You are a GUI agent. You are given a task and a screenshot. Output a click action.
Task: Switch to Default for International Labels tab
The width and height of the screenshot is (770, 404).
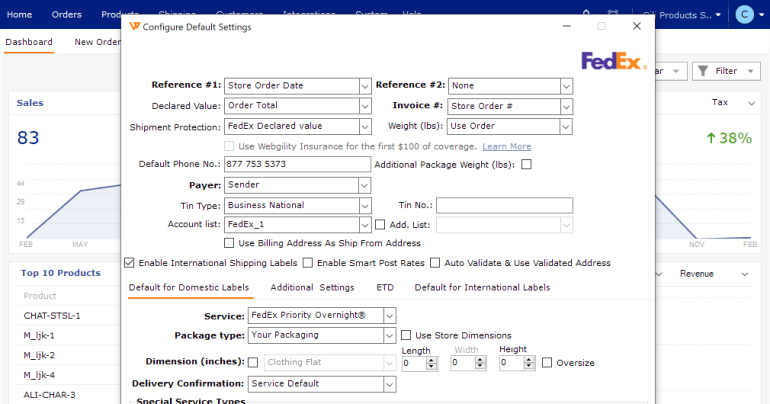pos(482,288)
